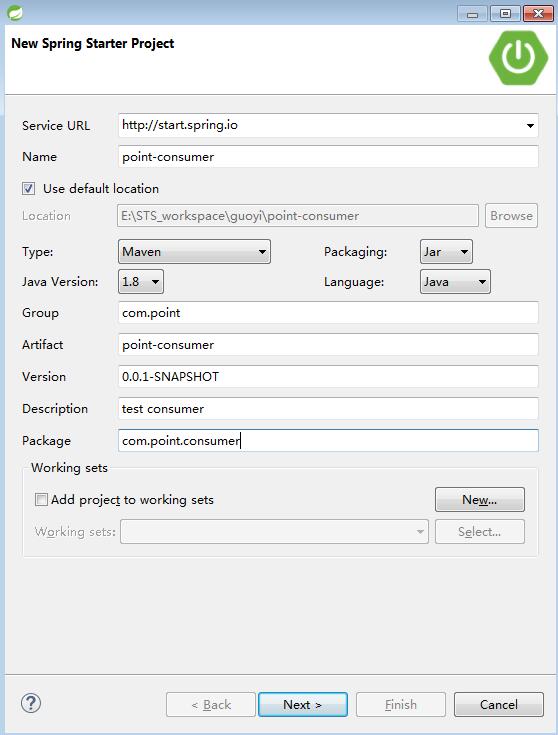Close the dialog with the X button
Viewport: 558px width, 735px height.
(538, 14)
